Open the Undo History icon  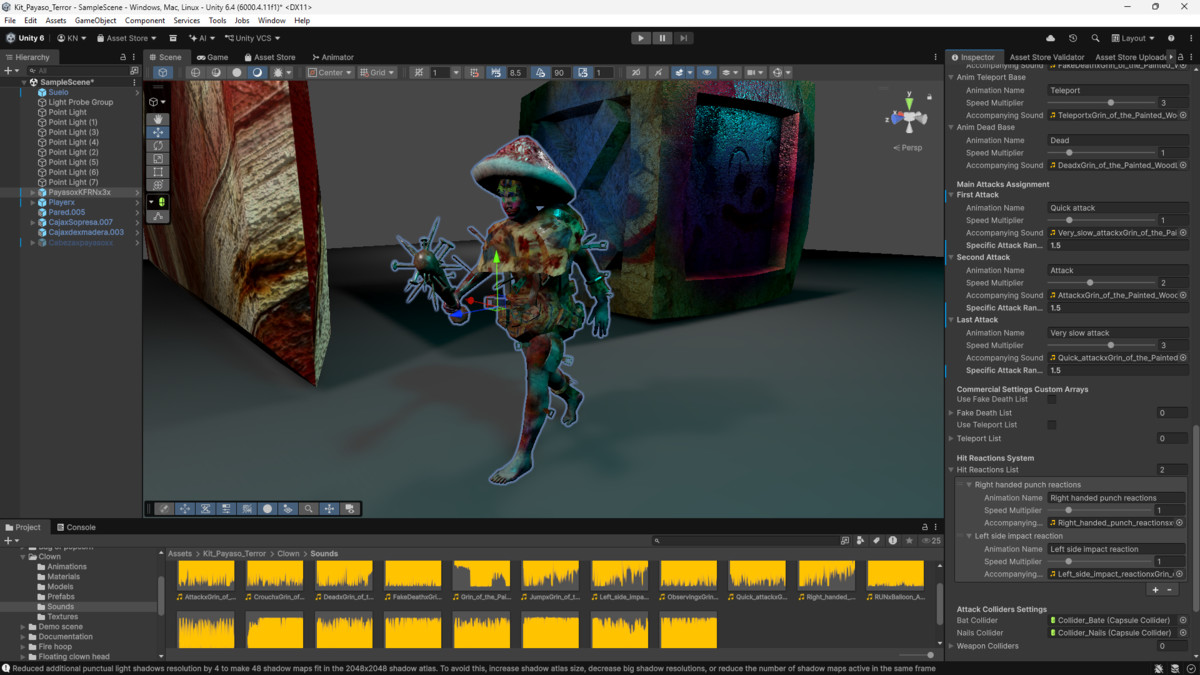click(1073, 38)
